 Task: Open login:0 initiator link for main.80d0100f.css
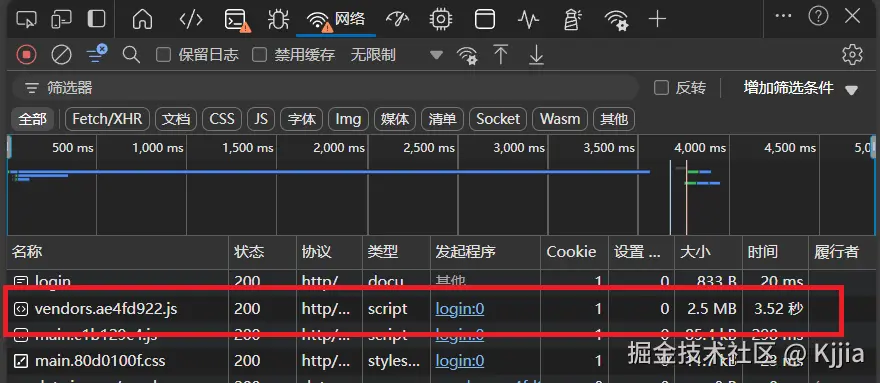coord(460,361)
